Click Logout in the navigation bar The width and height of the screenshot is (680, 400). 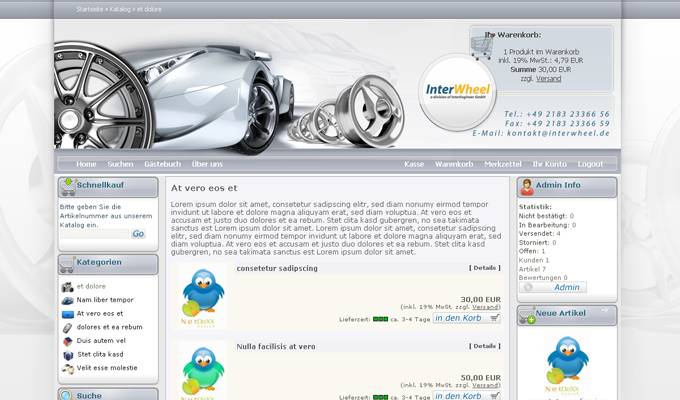point(590,164)
